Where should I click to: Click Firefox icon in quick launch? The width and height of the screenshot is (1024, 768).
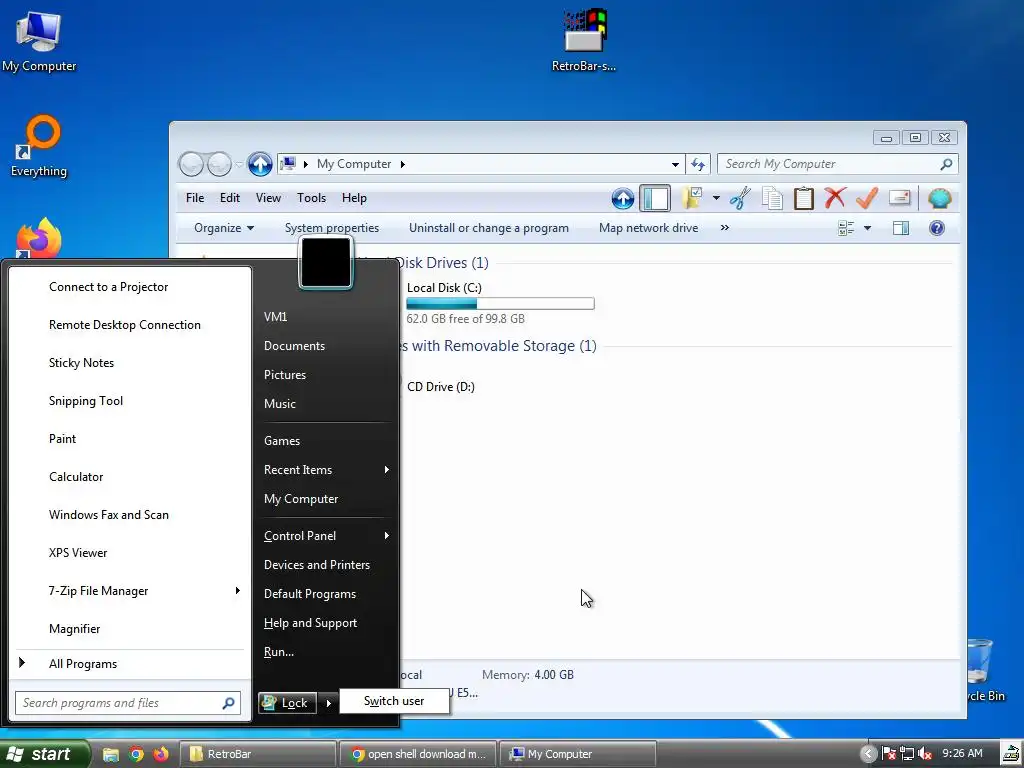coord(161,754)
